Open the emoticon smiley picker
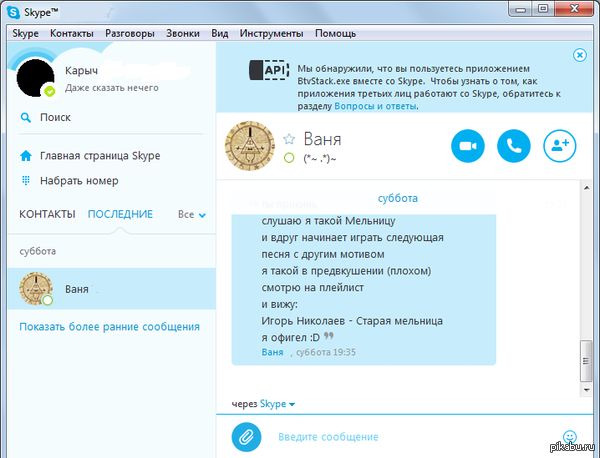Viewport: 600px width, 458px height. click(x=570, y=436)
